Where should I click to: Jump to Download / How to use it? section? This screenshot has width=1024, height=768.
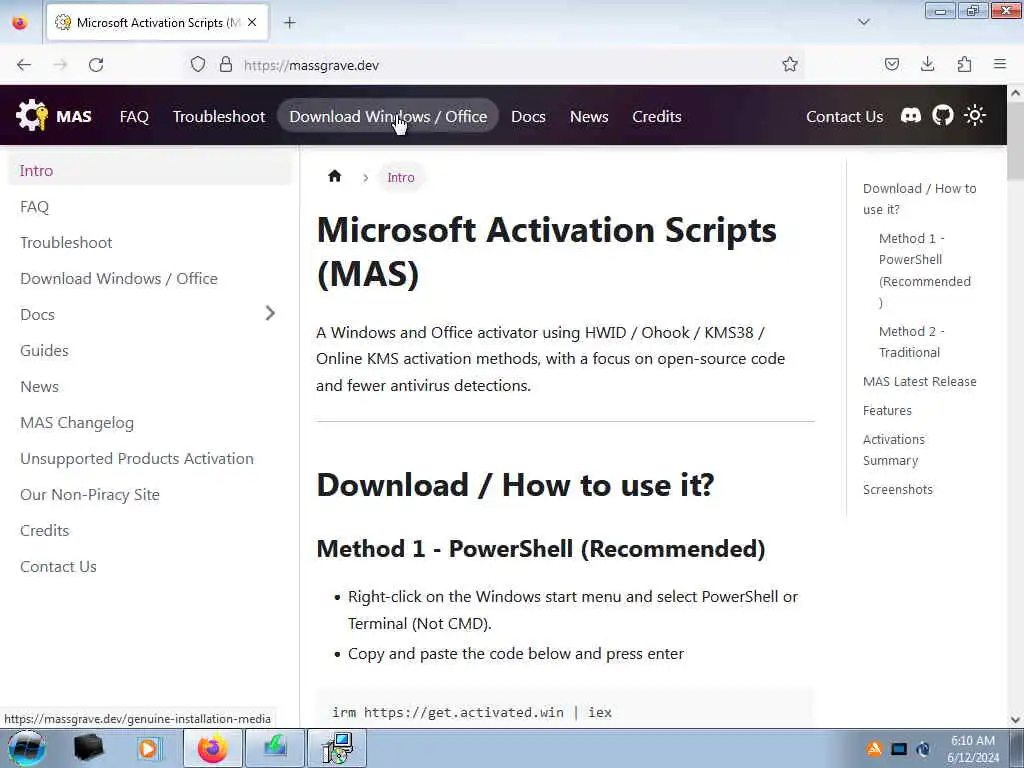pyautogui.click(x=920, y=199)
